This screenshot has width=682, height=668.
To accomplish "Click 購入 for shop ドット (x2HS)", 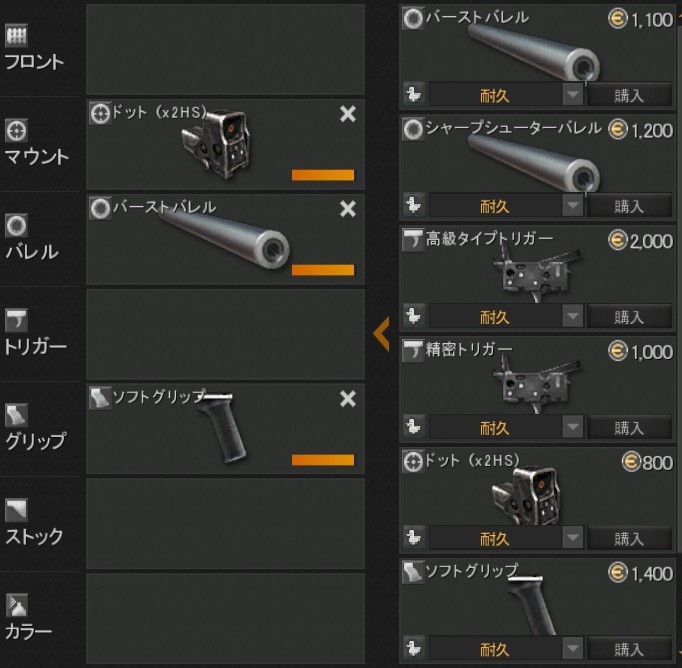I will click(629, 538).
